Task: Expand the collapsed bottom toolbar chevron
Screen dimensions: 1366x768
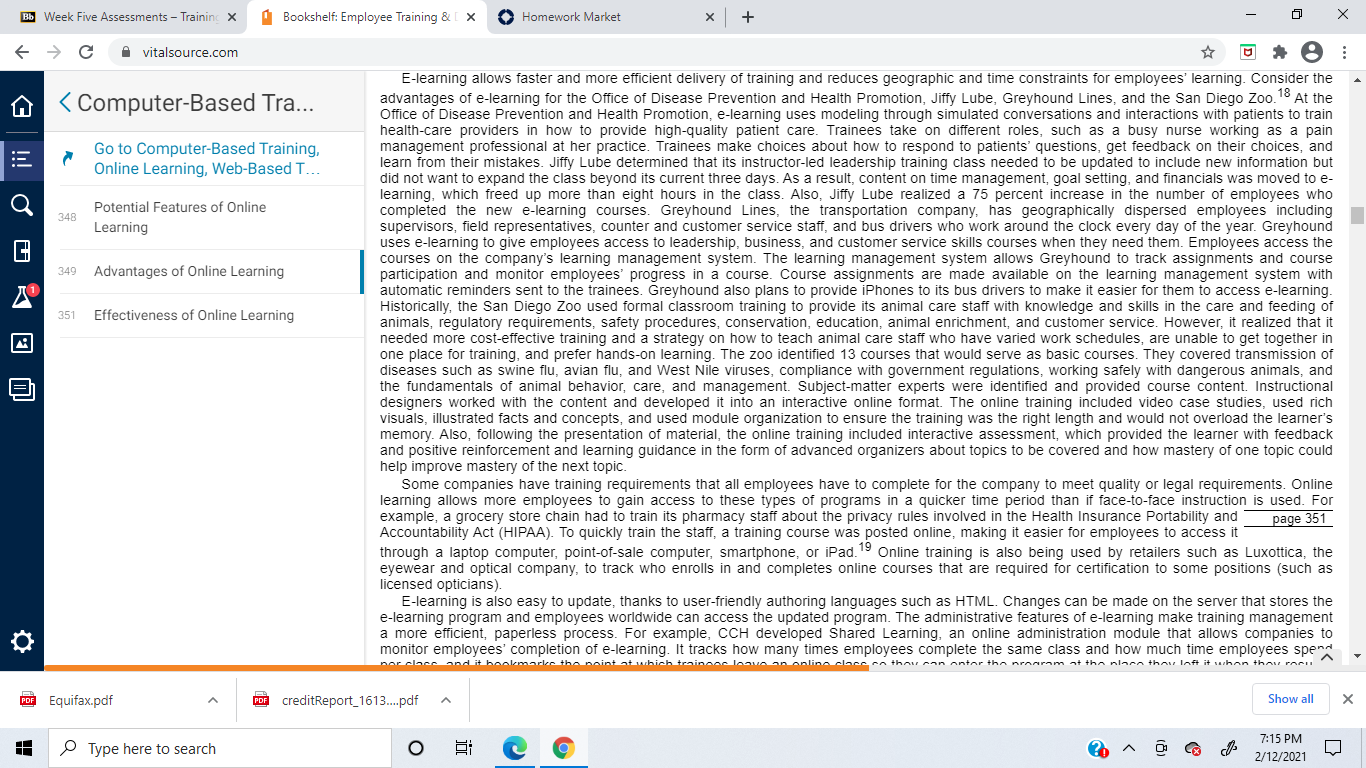Action: [x=1327, y=657]
